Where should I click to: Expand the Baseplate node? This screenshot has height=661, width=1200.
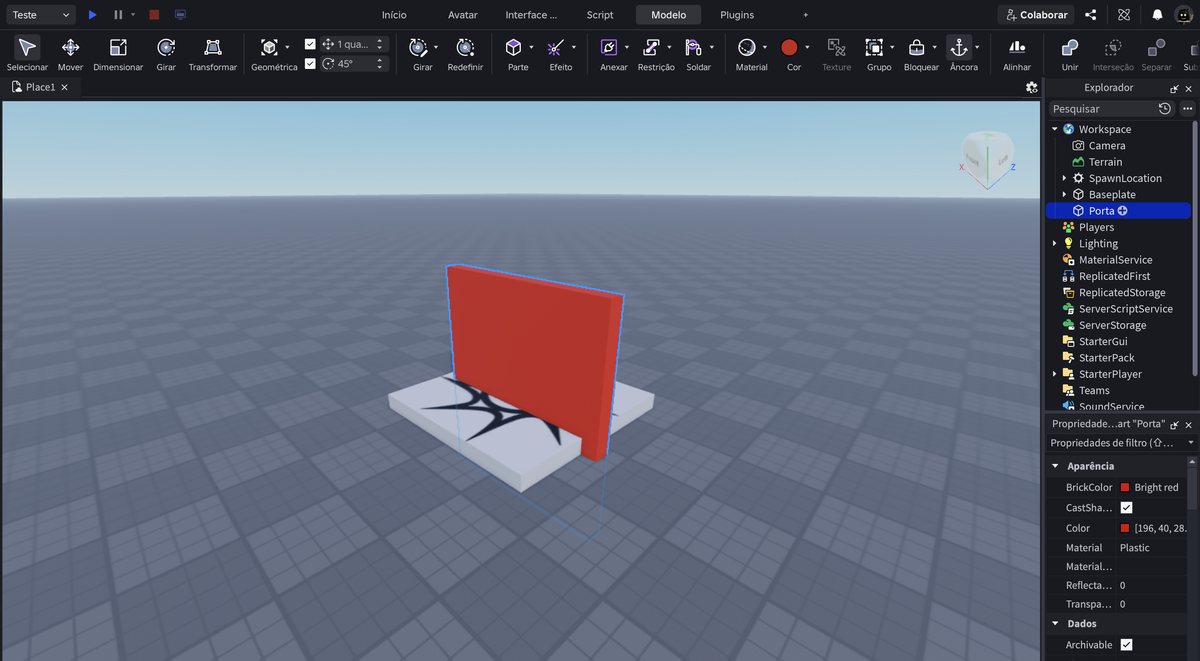1064,195
